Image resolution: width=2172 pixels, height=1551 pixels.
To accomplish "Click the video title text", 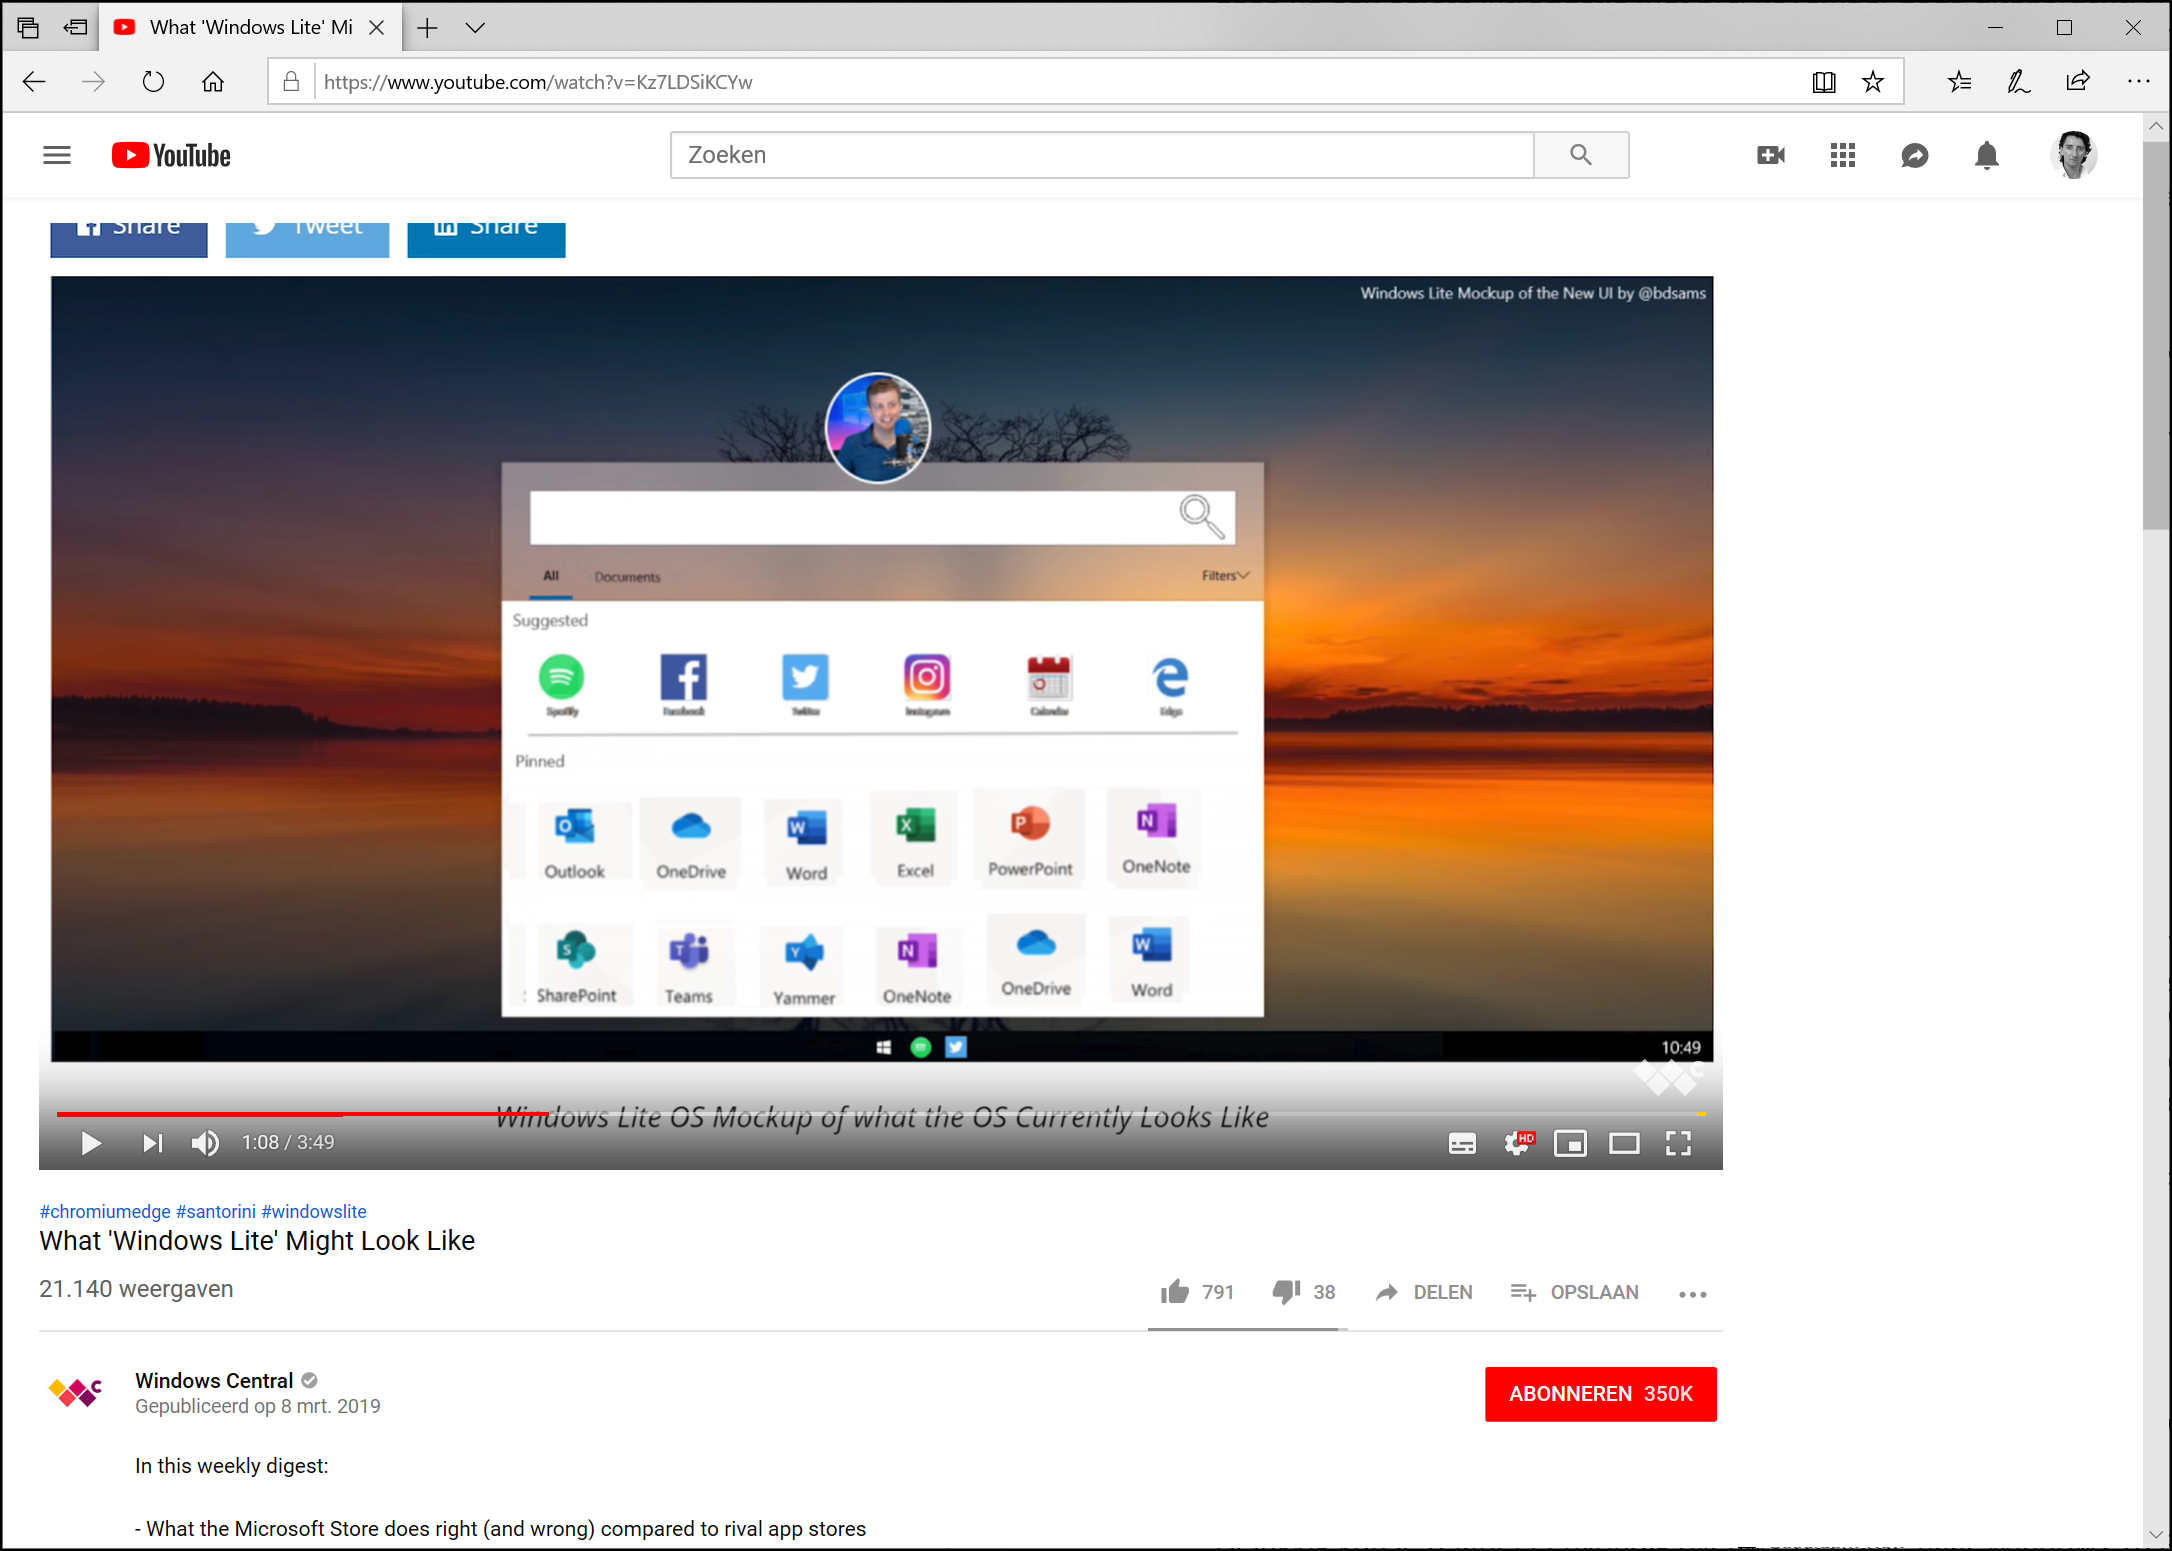I will 257,1241.
